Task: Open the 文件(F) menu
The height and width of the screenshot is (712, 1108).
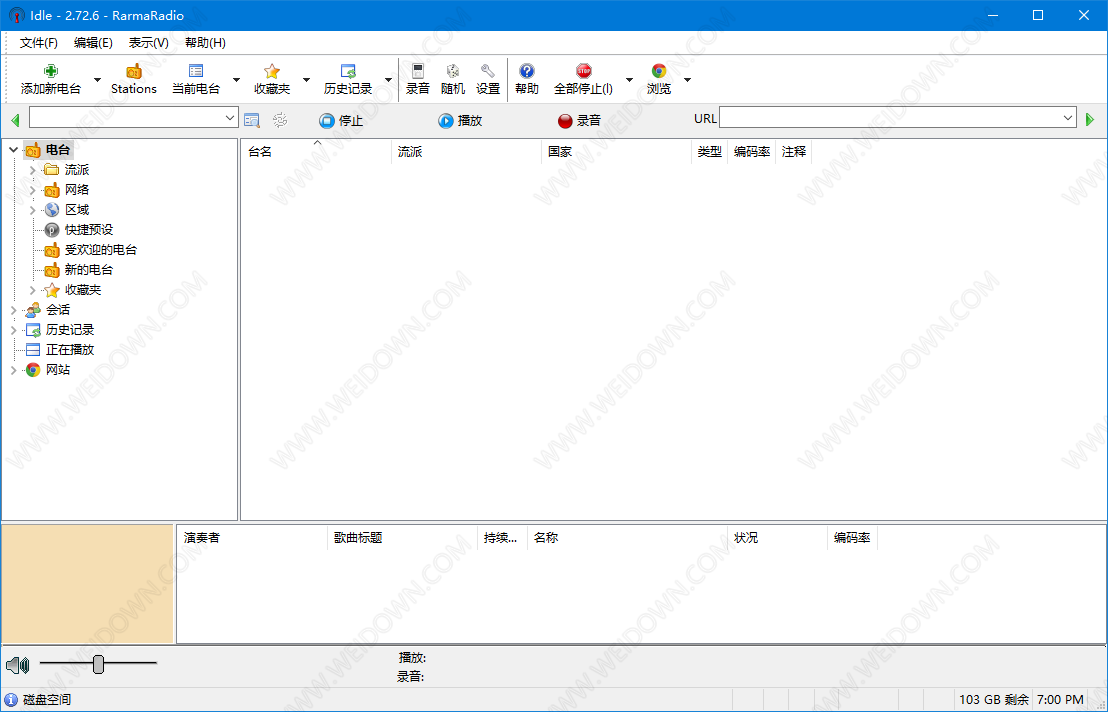Action: (x=39, y=43)
